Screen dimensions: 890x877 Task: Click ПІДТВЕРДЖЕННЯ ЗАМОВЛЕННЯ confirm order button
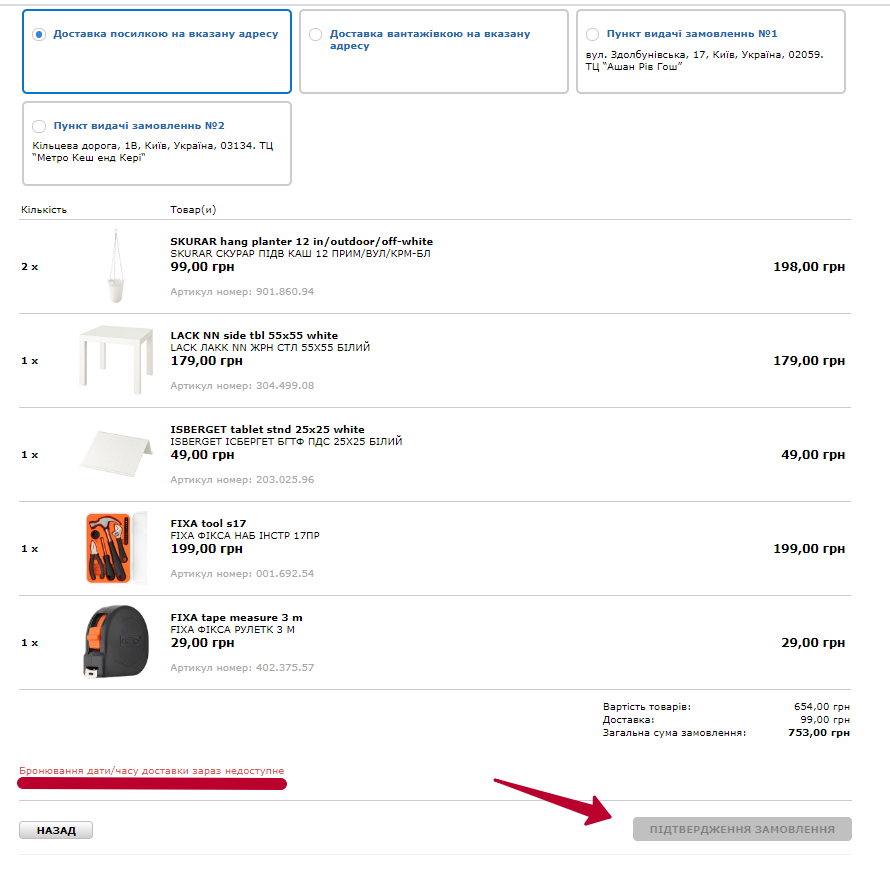click(x=742, y=829)
